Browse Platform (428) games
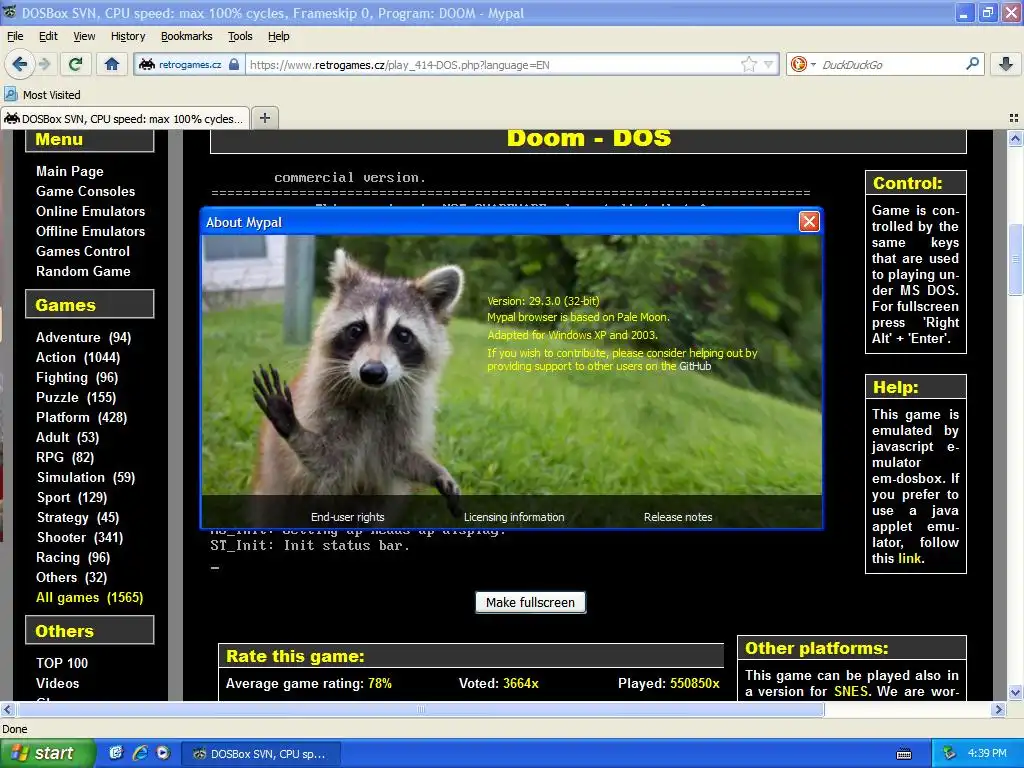This screenshot has width=1024, height=768. point(82,417)
